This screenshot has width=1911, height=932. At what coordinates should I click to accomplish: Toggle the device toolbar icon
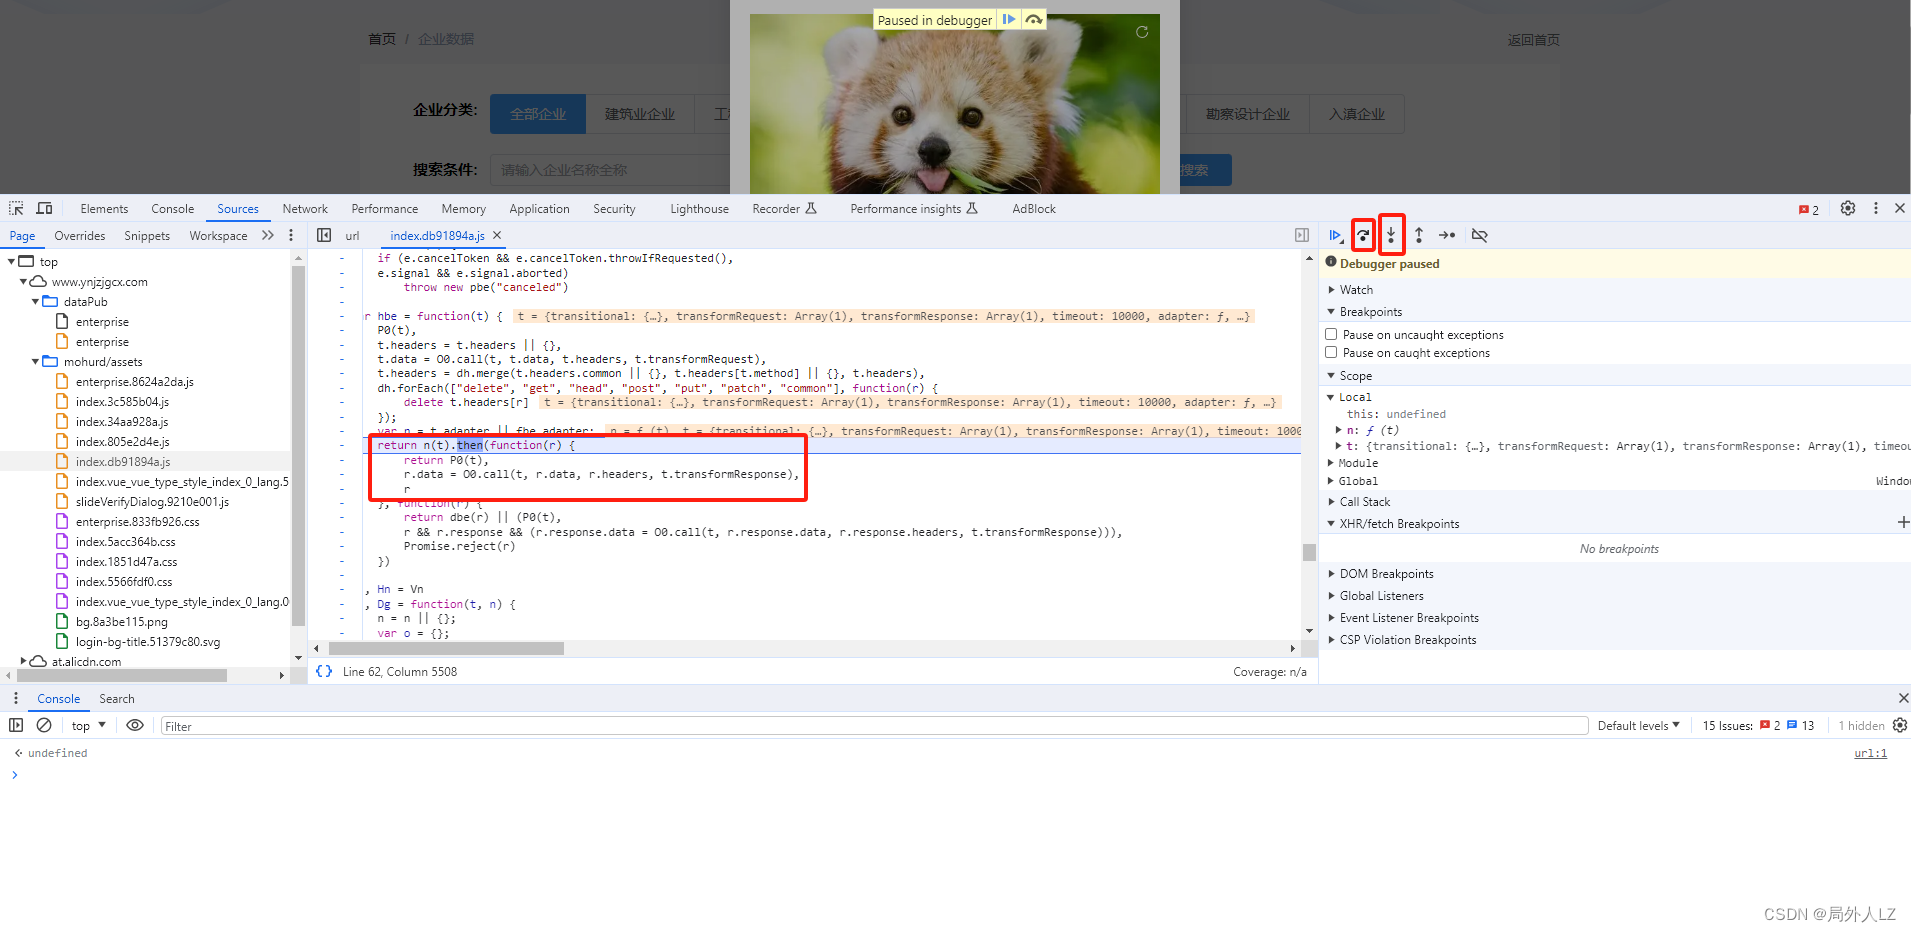[44, 208]
